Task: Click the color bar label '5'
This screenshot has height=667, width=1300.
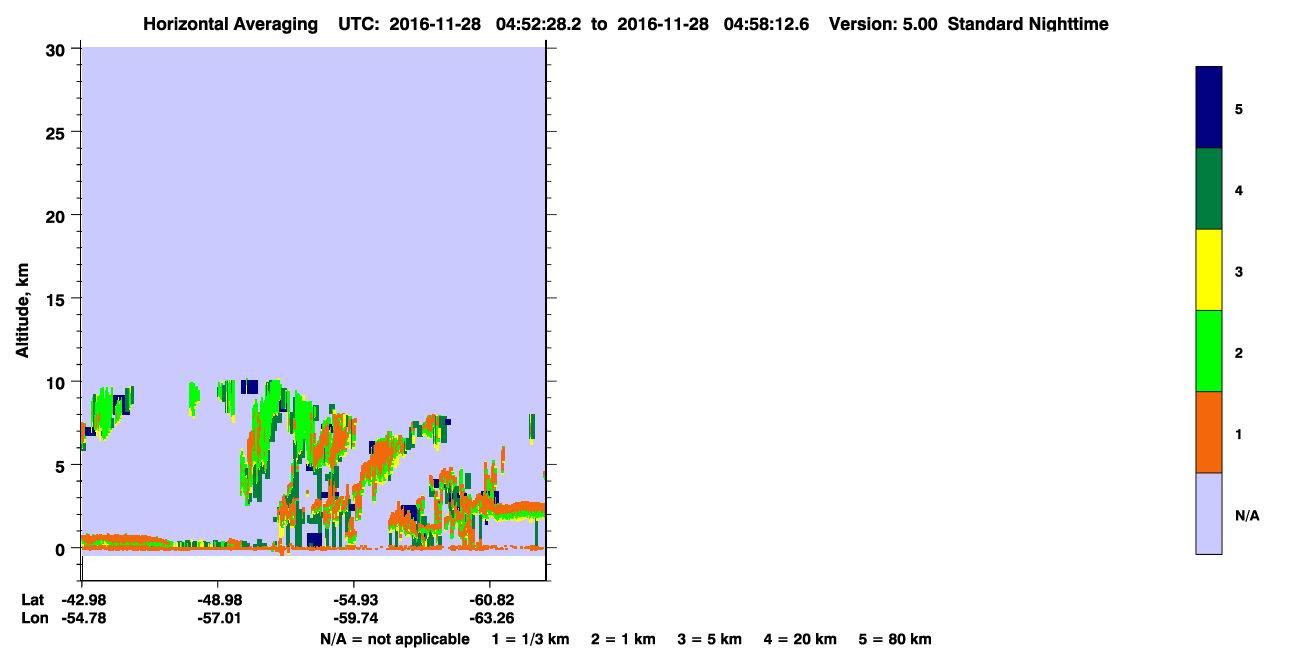Action: pyautogui.click(x=1239, y=108)
